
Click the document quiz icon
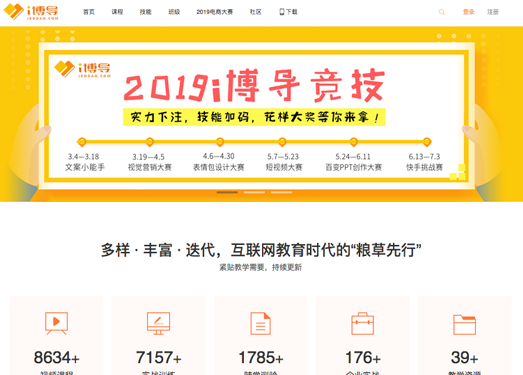click(260, 323)
